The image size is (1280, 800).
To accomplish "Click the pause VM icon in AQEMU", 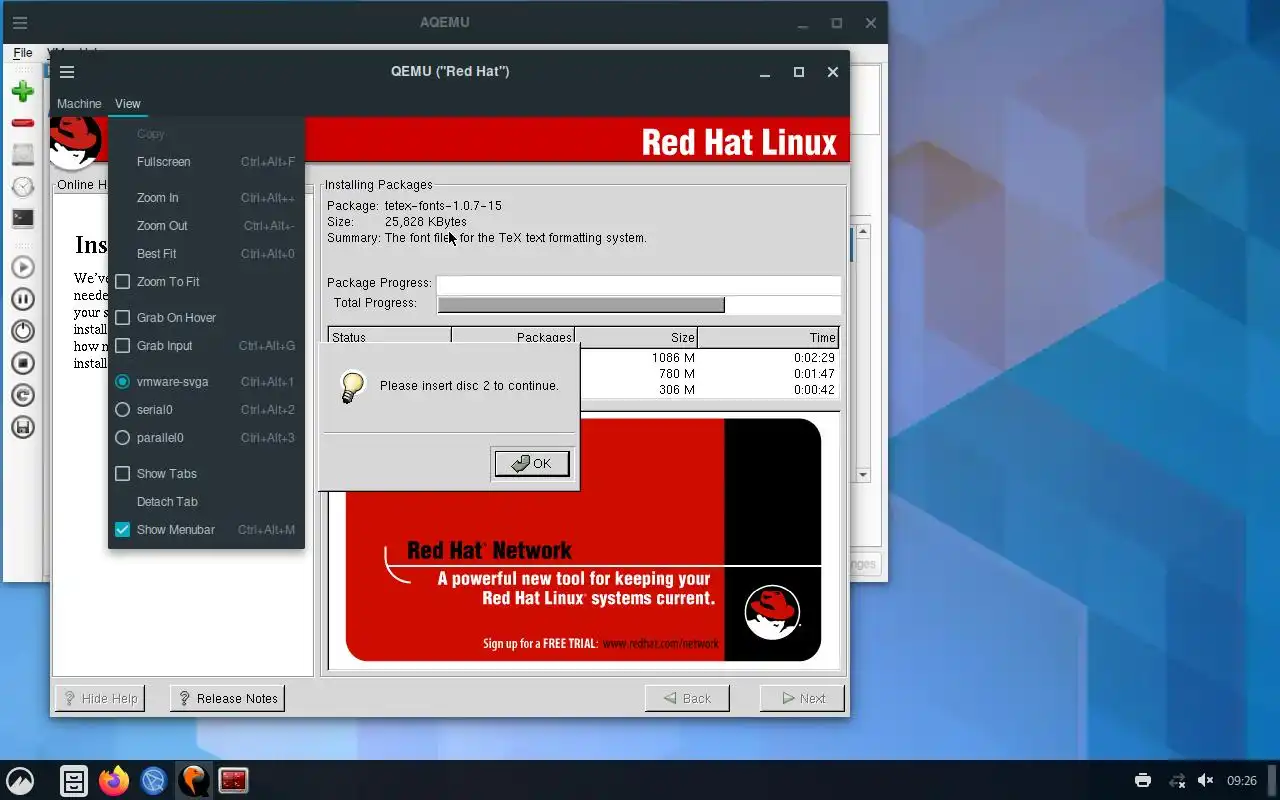I will tap(22, 299).
